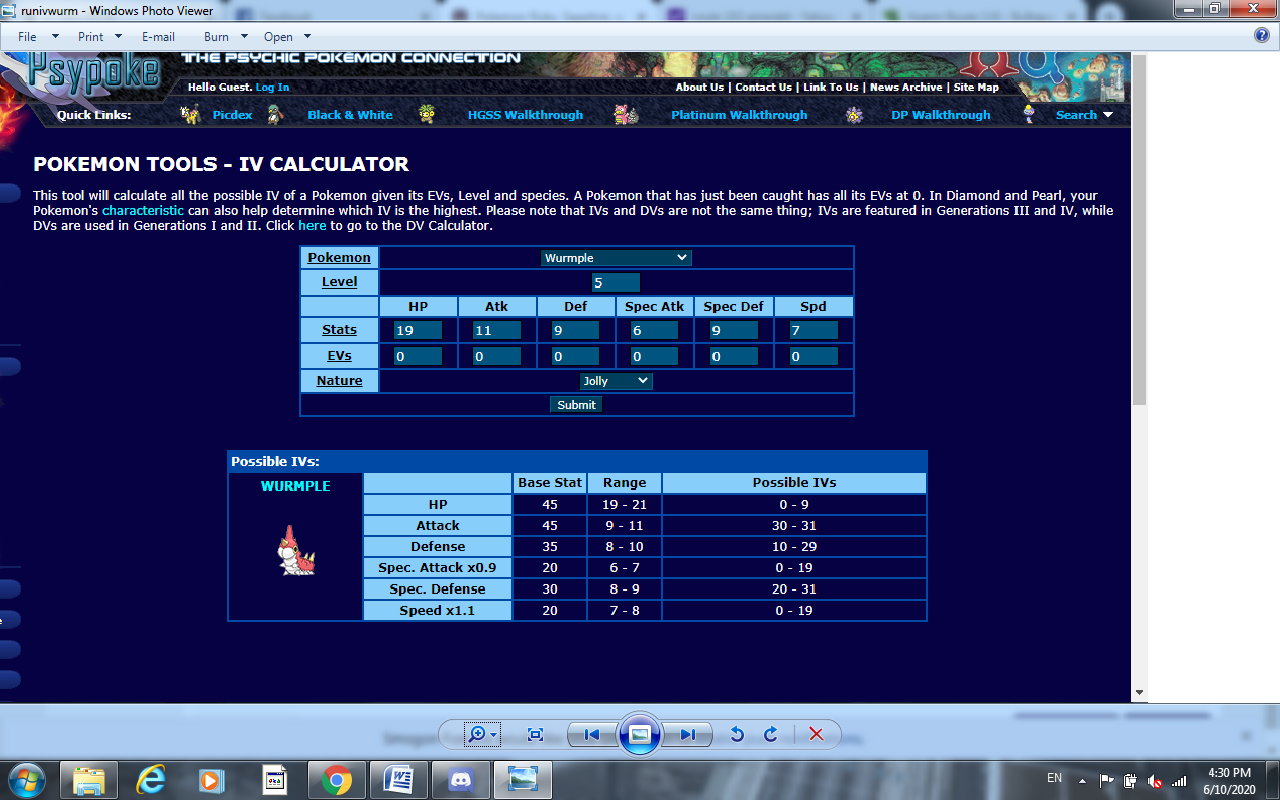This screenshot has width=1280, height=800.
Task: Start the slide show
Action: [x=640, y=735]
